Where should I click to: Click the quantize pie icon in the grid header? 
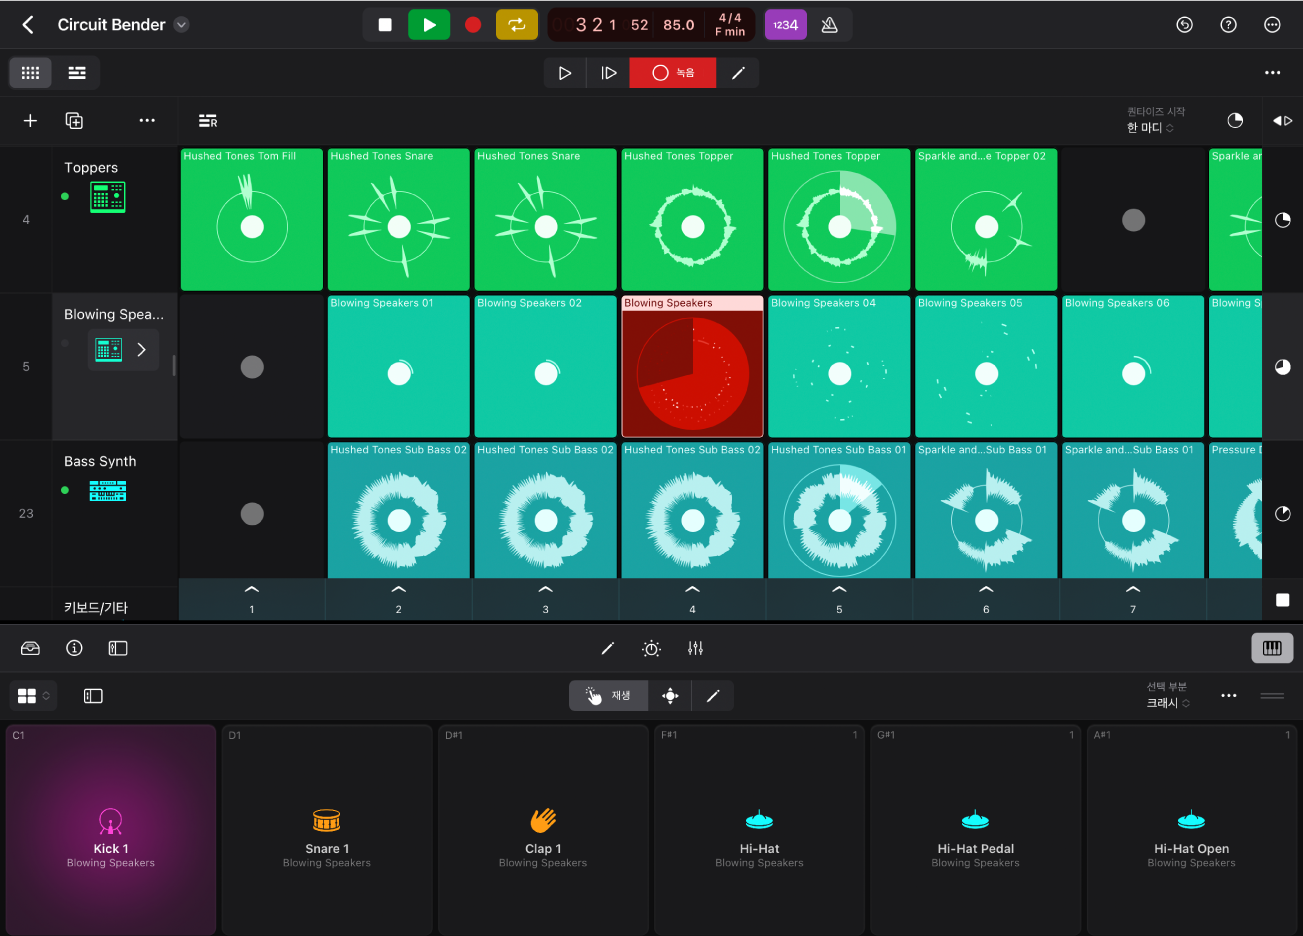1236,120
